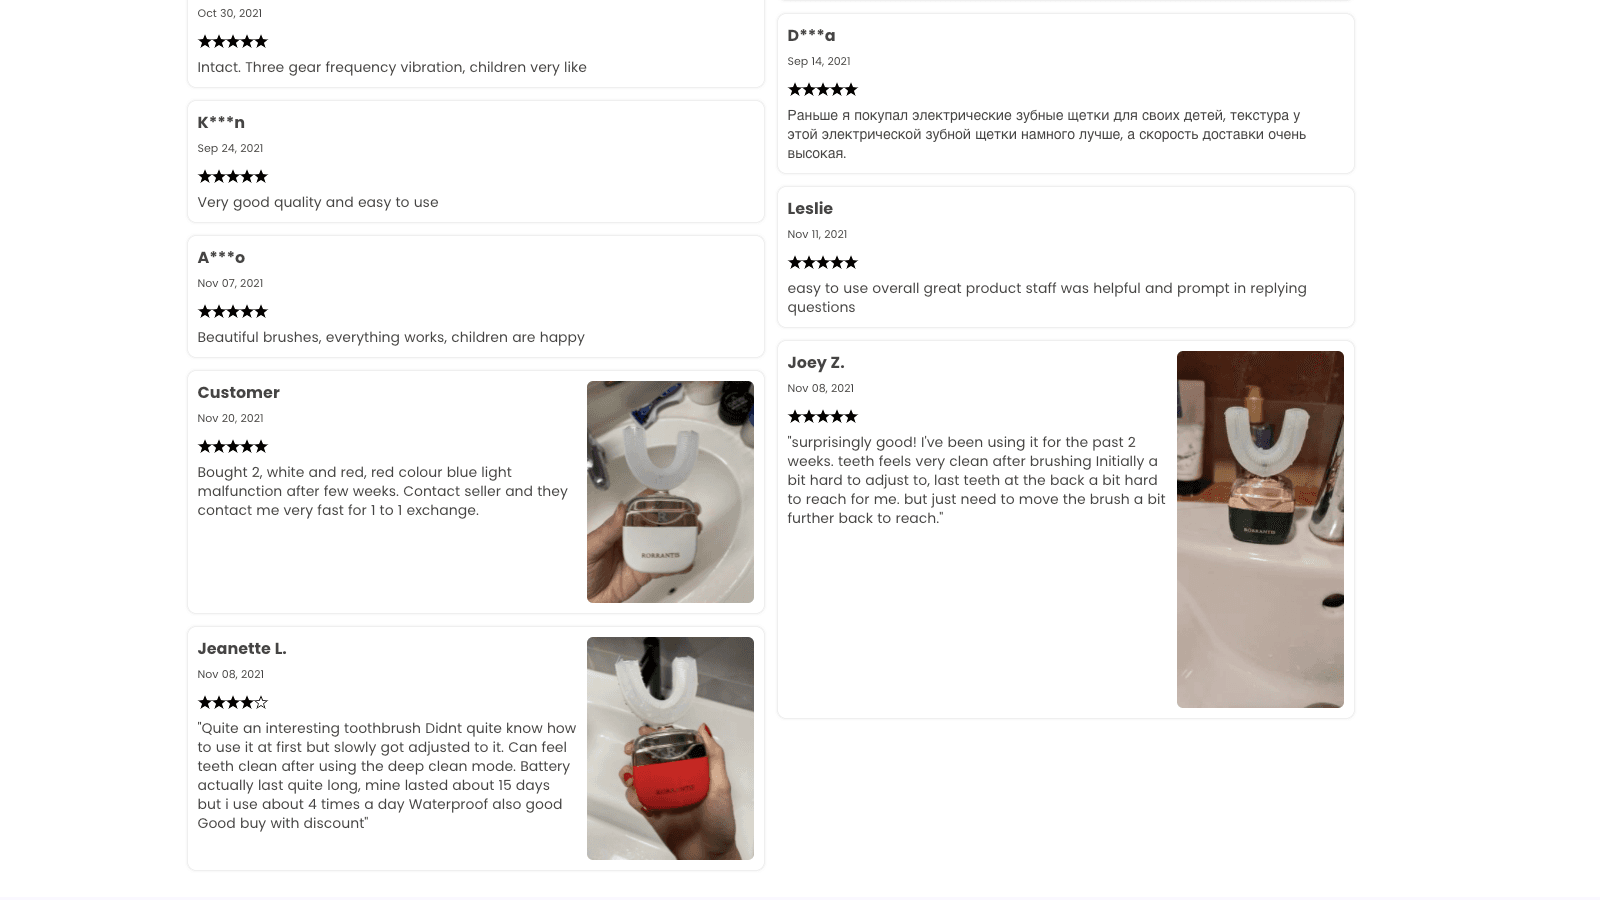Click the Nov 07, 2021 date on A***o's review
The height and width of the screenshot is (900, 1600).
coord(230,284)
